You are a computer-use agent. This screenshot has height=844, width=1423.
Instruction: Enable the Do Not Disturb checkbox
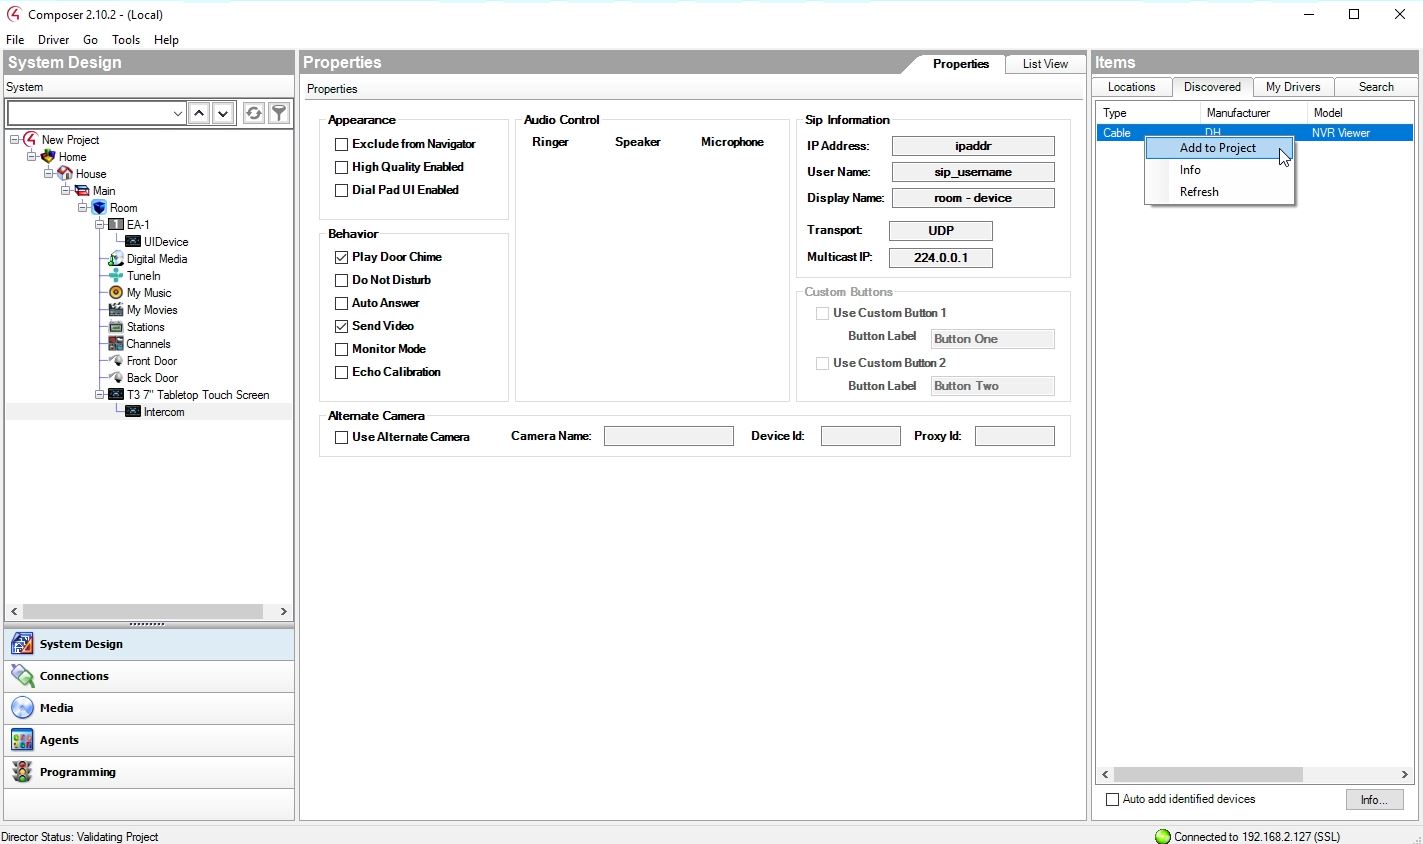[x=342, y=280]
